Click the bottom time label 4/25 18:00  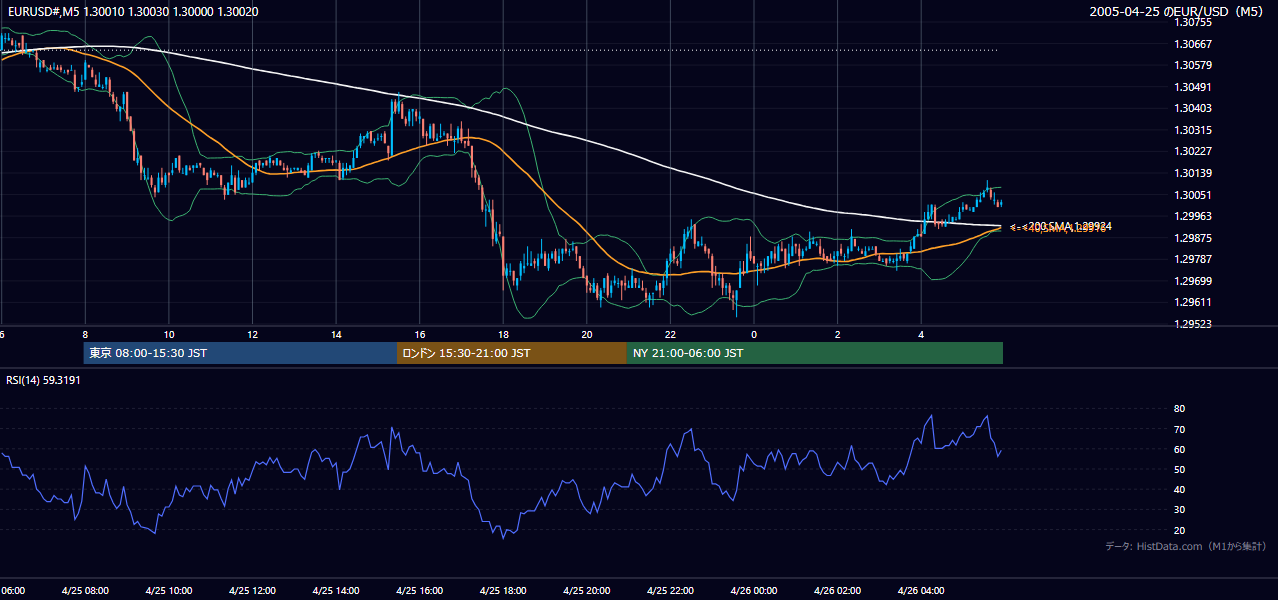pyautogui.click(x=503, y=590)
